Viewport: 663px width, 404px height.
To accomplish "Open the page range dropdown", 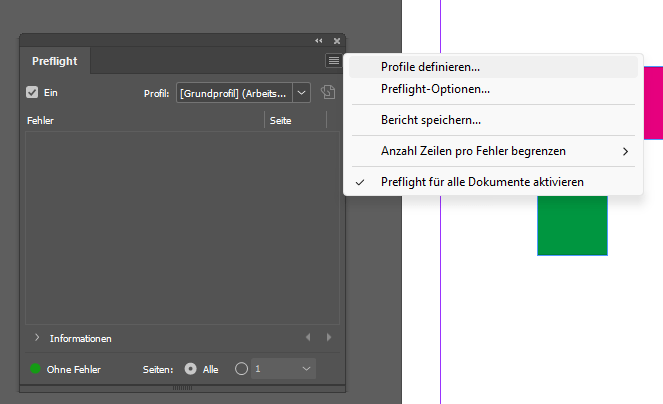I will (x=306, y=369).
